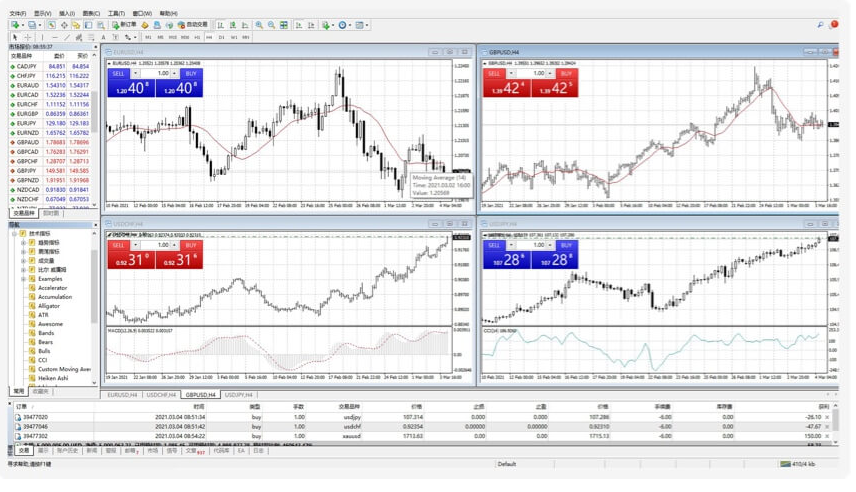Select the crosshair tool in toolbar
The width and height of the screenshot is (856, 492).
tap(28, 37)
